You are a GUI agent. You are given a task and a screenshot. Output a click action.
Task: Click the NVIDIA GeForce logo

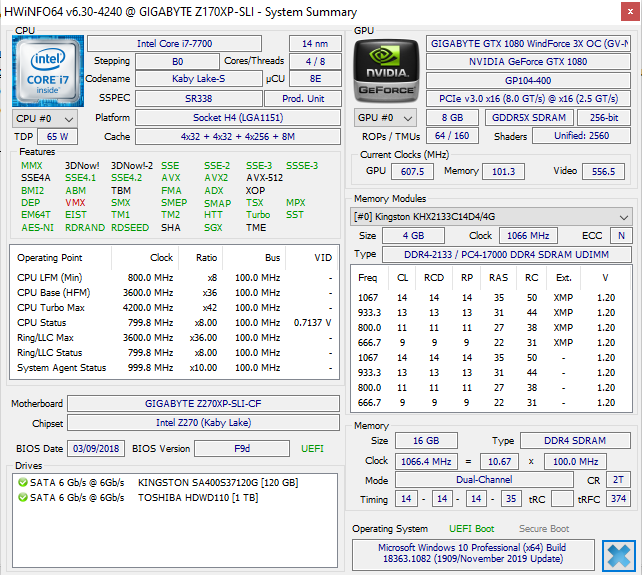(386, 70)
